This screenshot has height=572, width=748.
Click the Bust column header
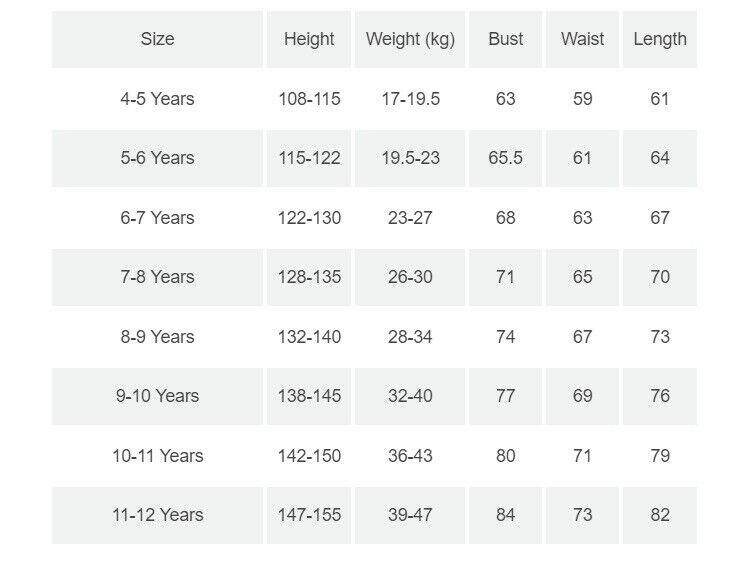(x=506, y=39)
